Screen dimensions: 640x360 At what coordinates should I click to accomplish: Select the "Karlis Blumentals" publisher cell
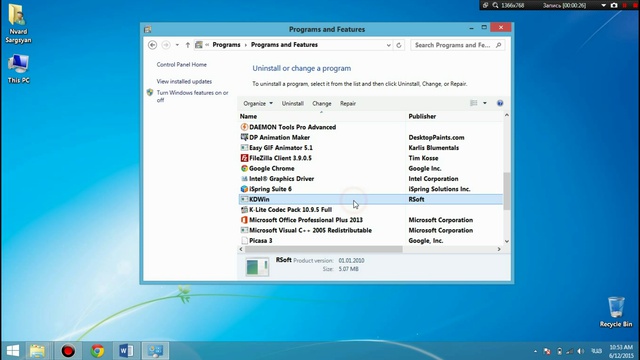point(433,148)
